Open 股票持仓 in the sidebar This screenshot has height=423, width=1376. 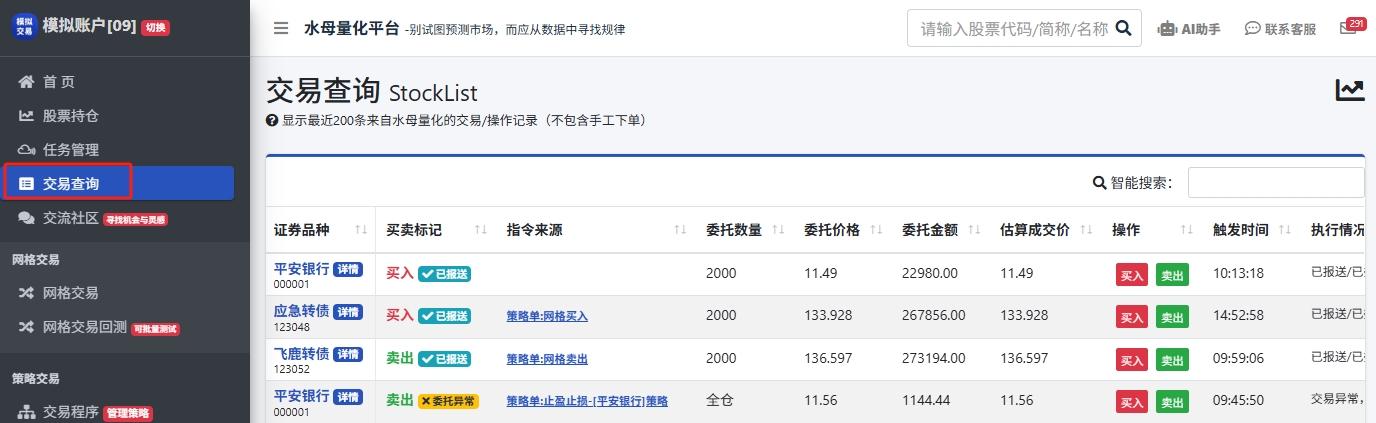click(x=70, y=116)
